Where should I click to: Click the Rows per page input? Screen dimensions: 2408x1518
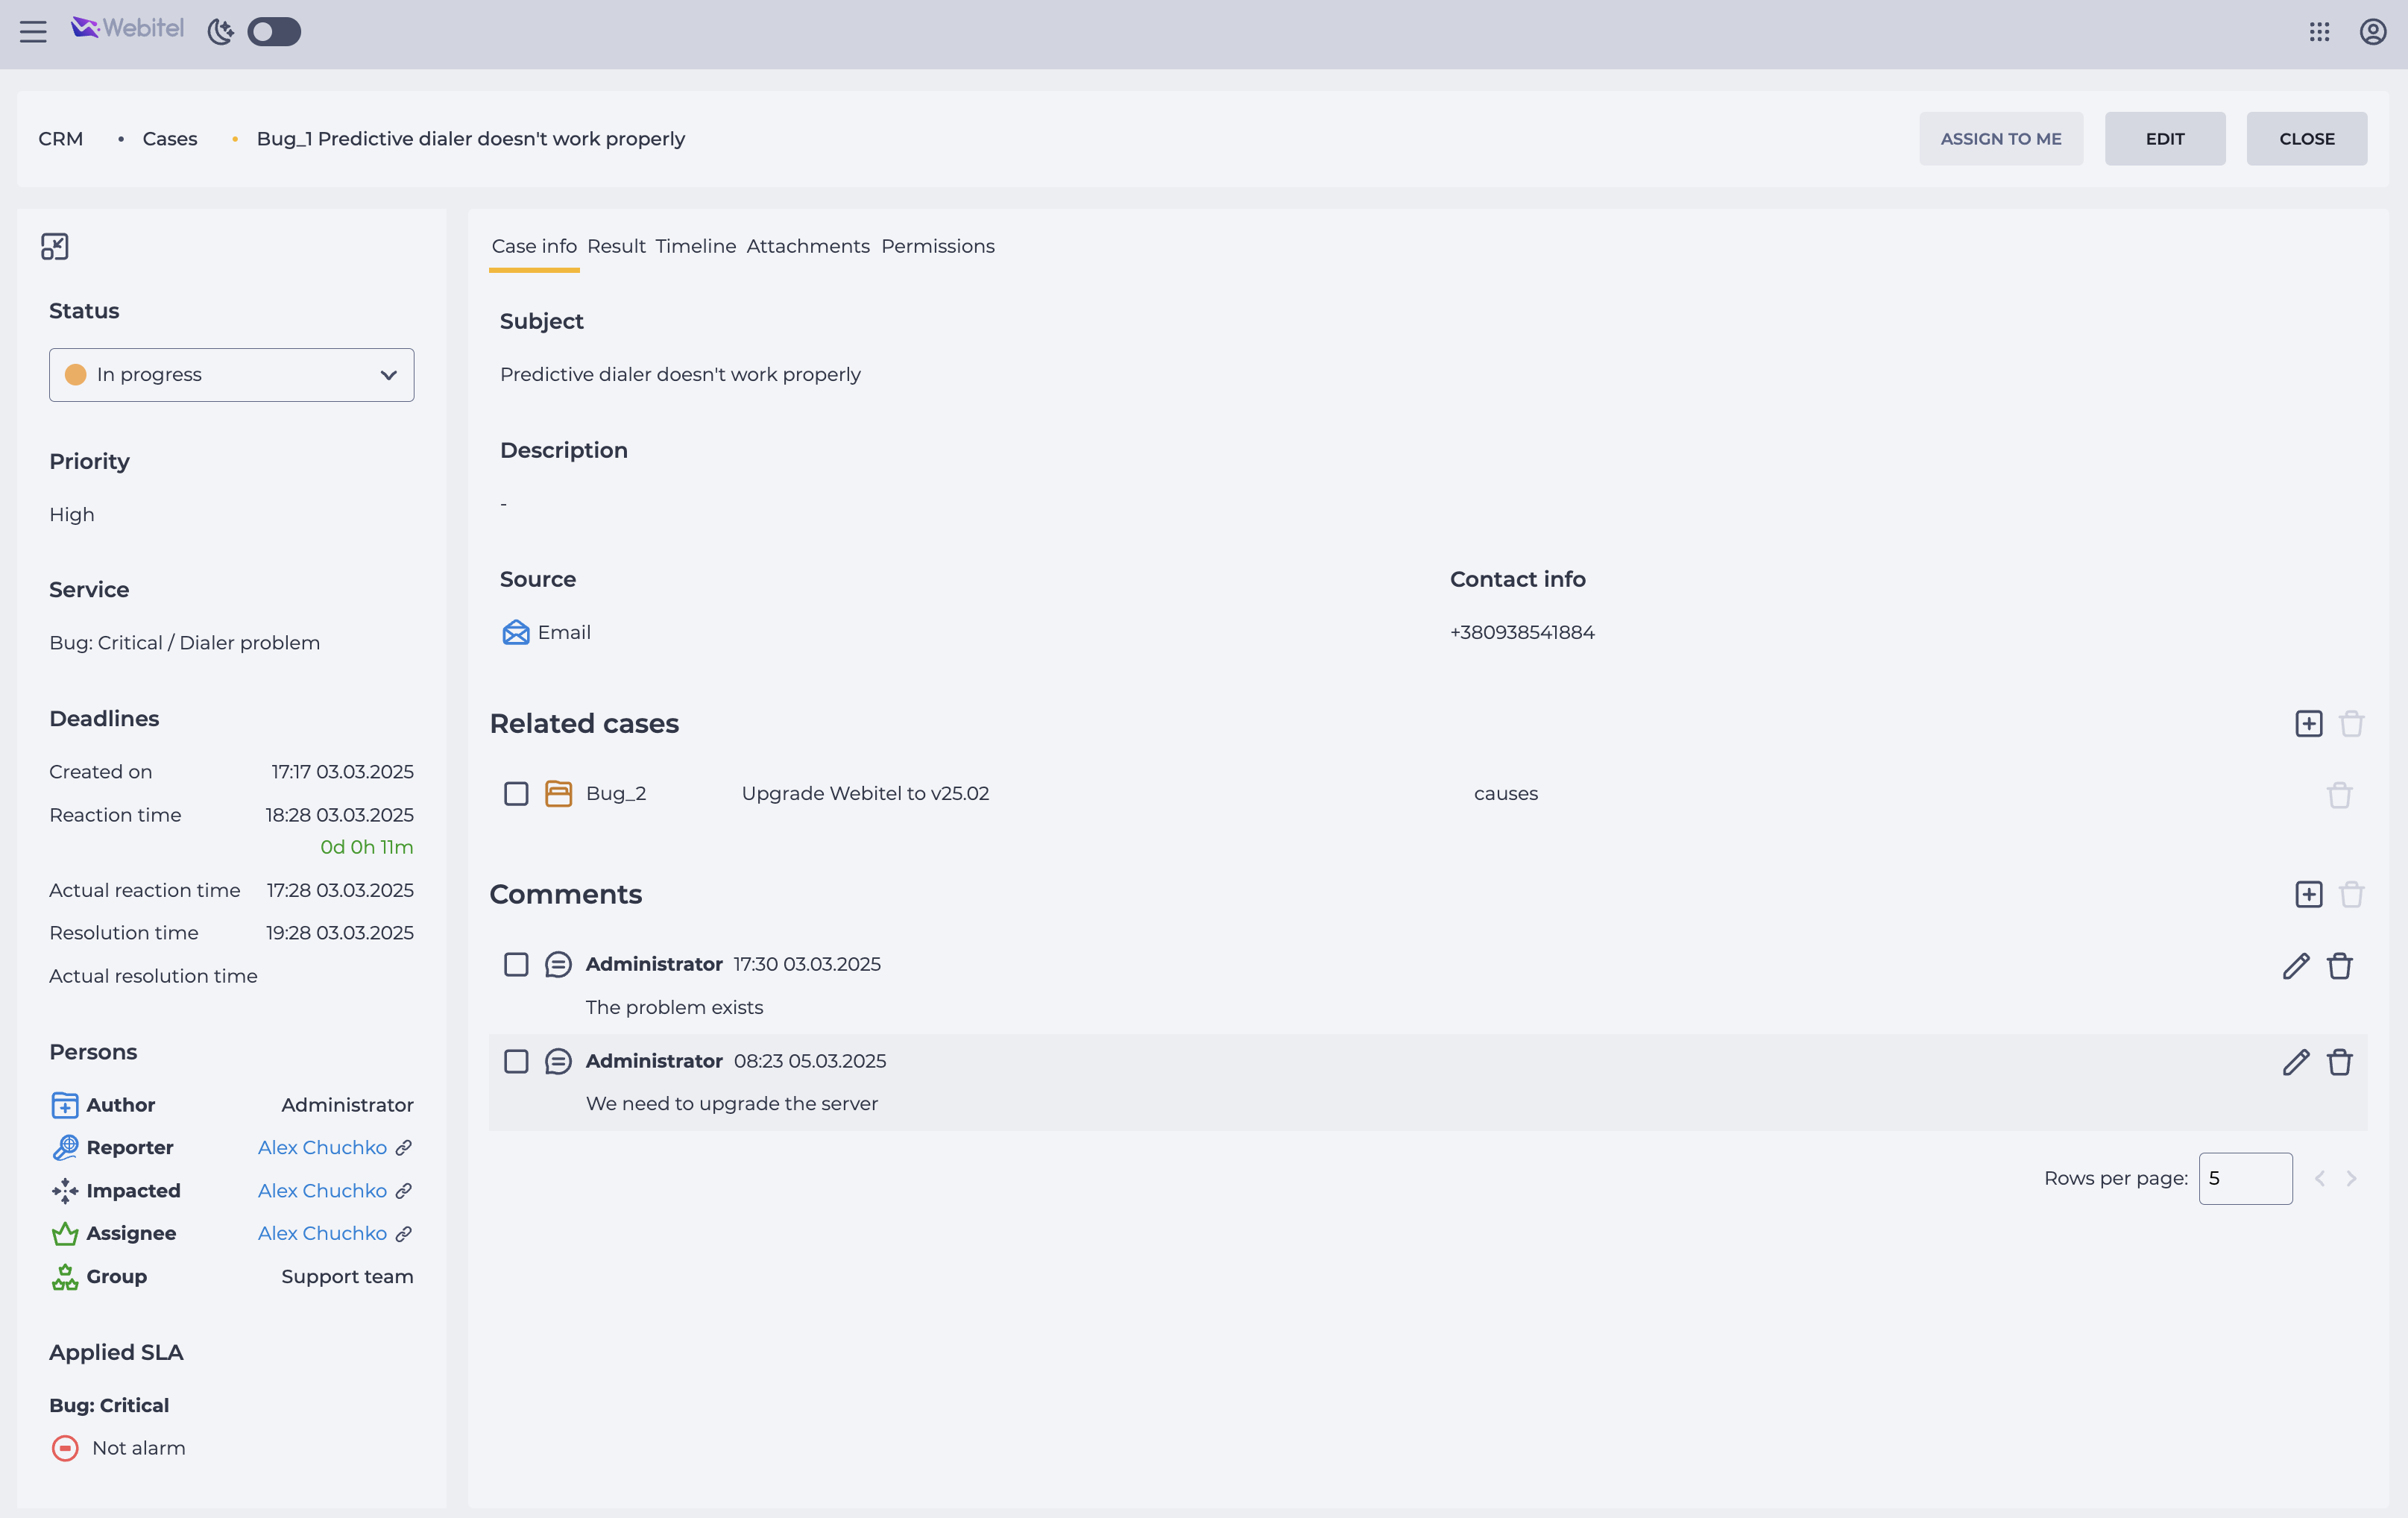tap(2246, 1178)
